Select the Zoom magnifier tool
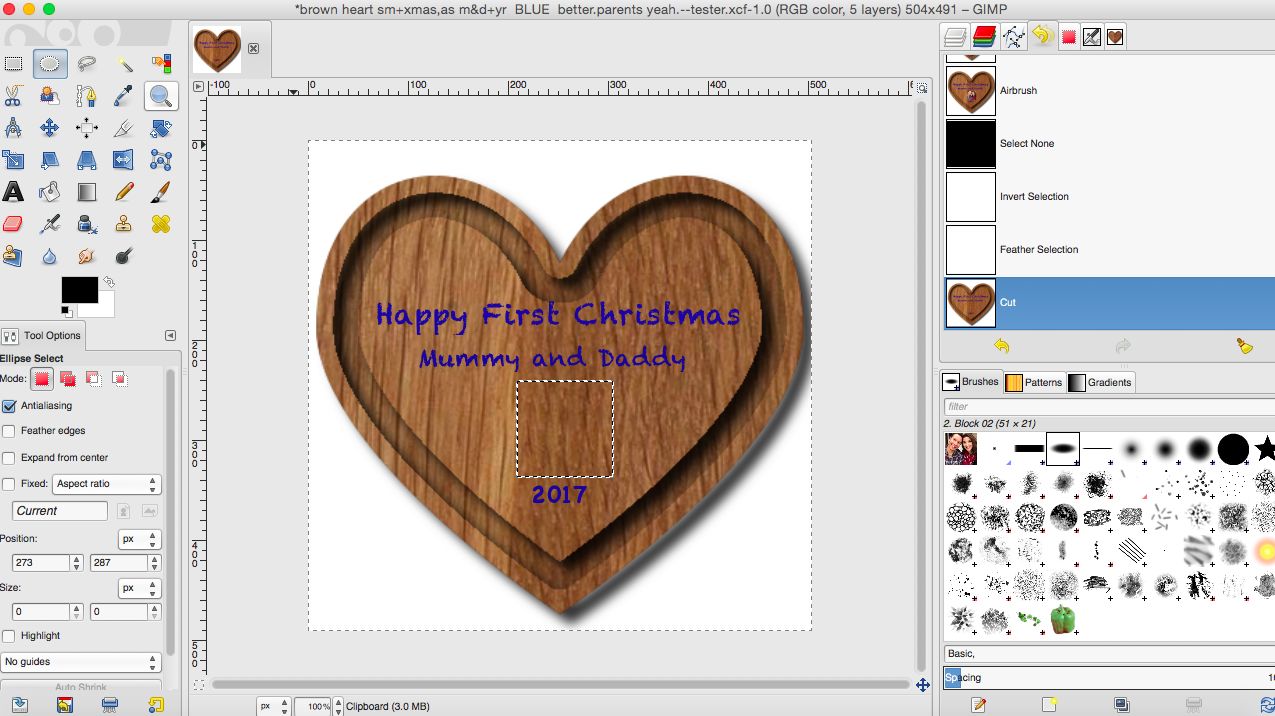The width and height of the screenshot is (1275, 716). [160, 96]
